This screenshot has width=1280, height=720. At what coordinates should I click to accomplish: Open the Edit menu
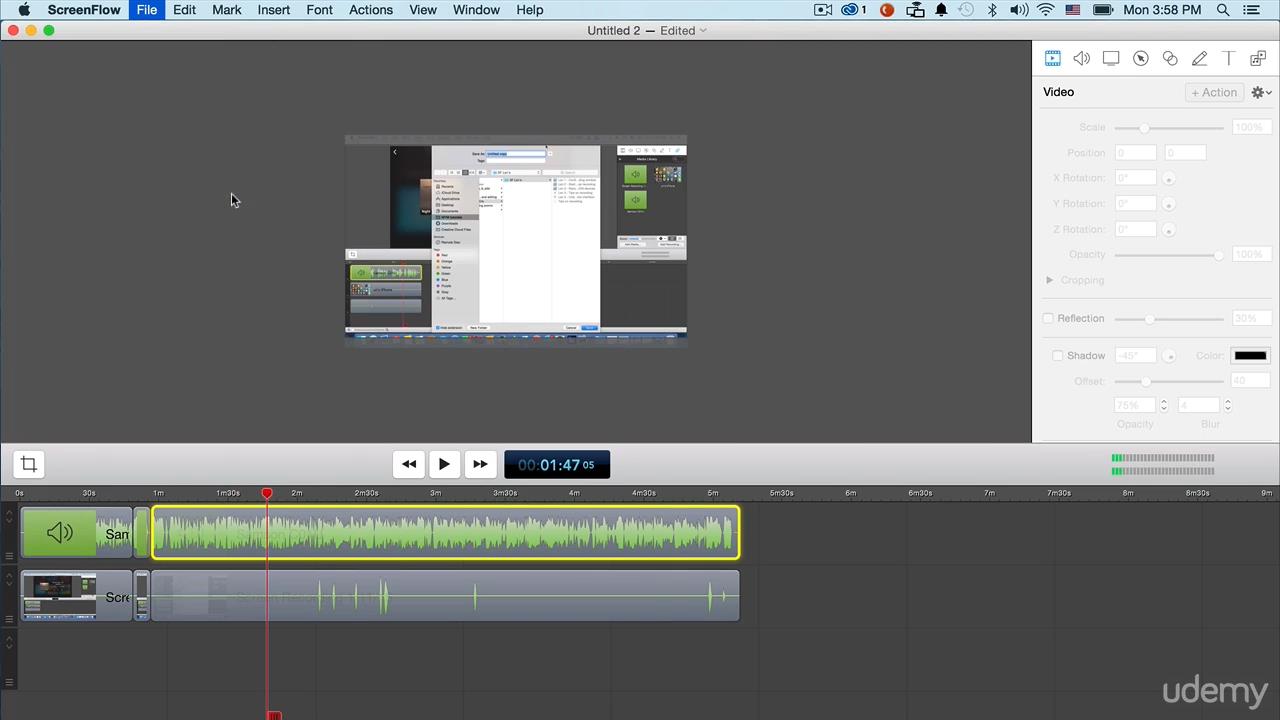[x=184, y=10]
